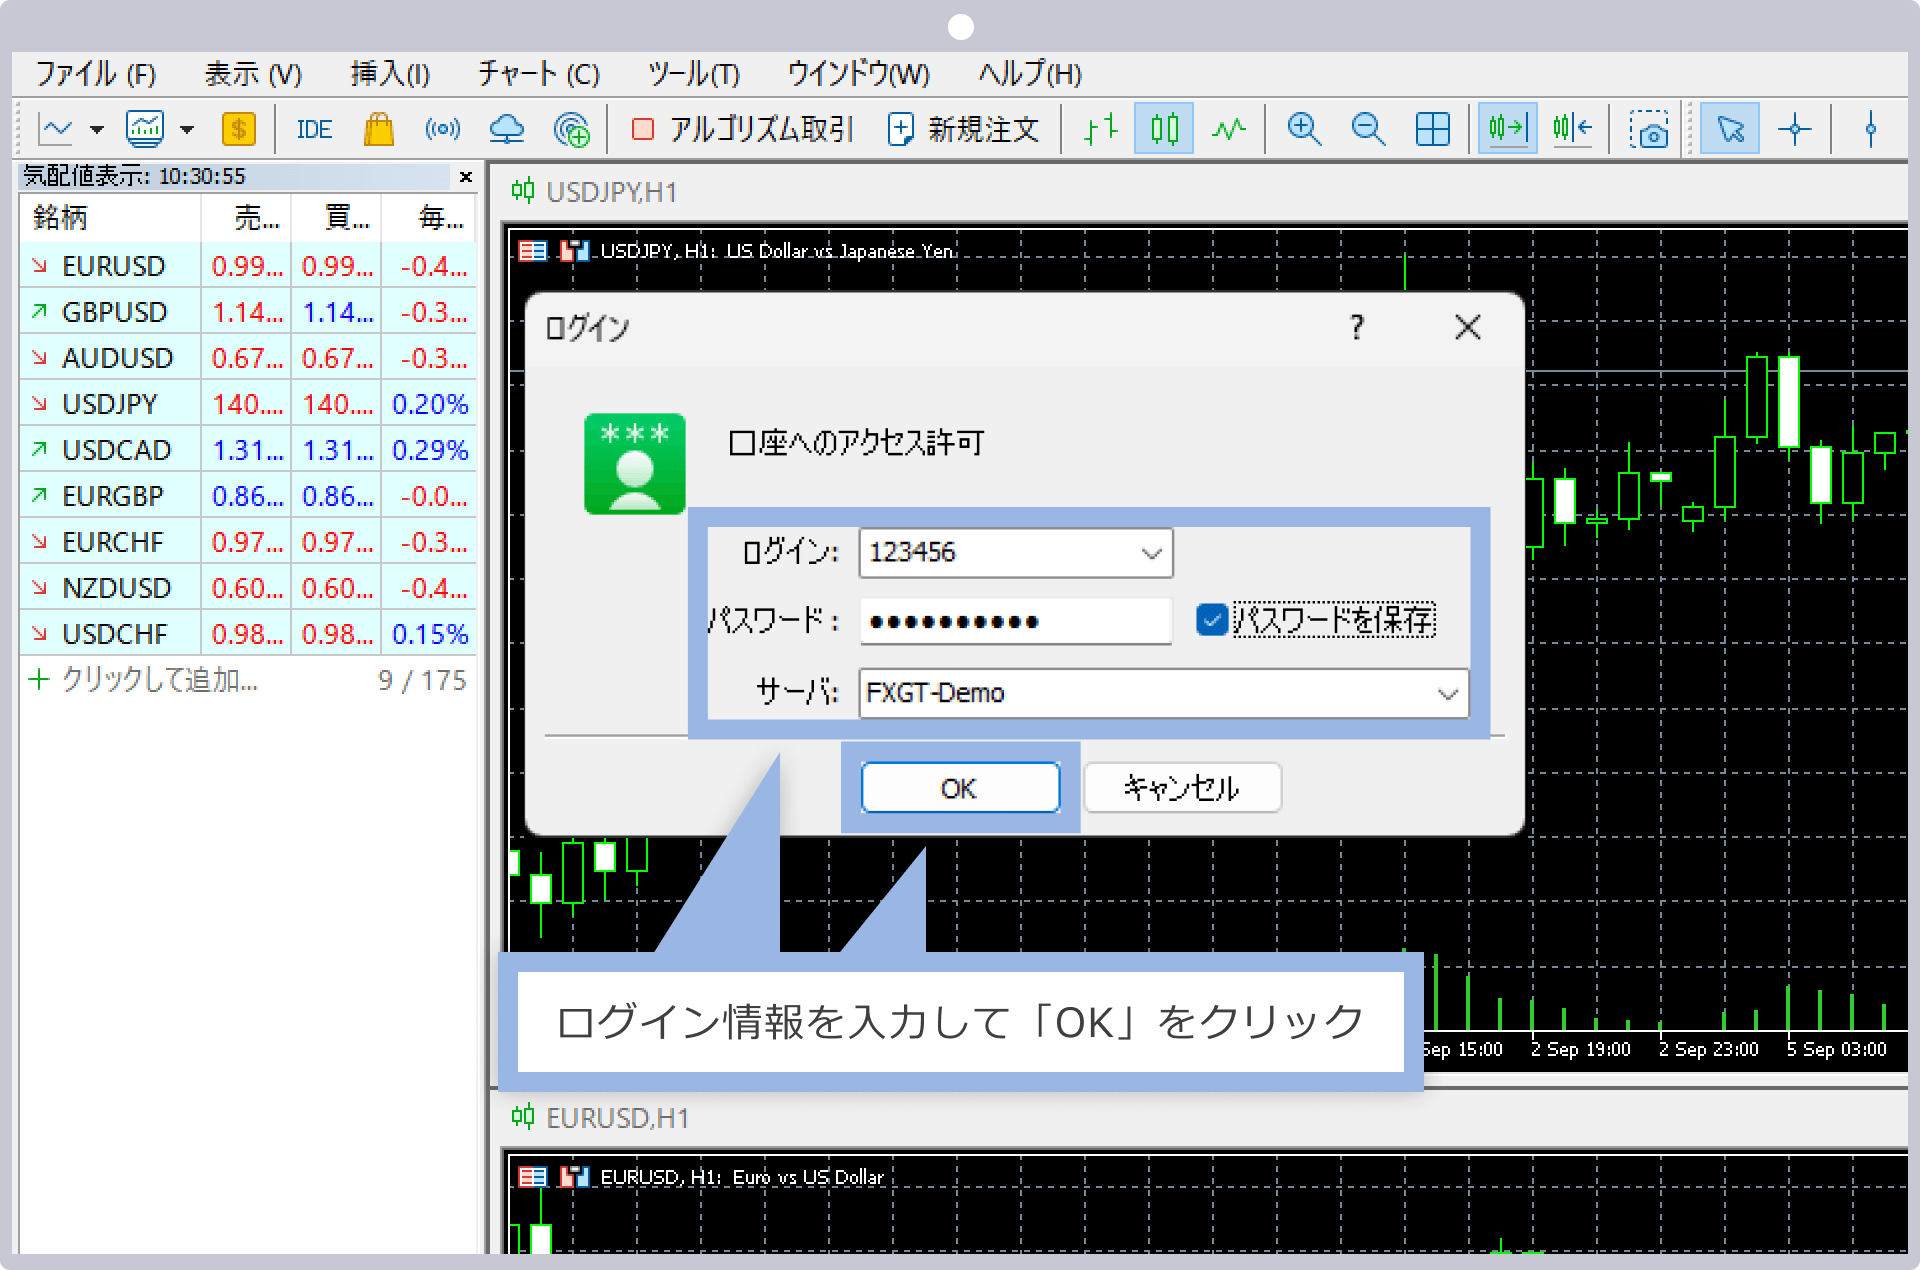Toggle chart auto-scroll to latest bars
The image size is (1920, 1270).
click(1508, 128)
